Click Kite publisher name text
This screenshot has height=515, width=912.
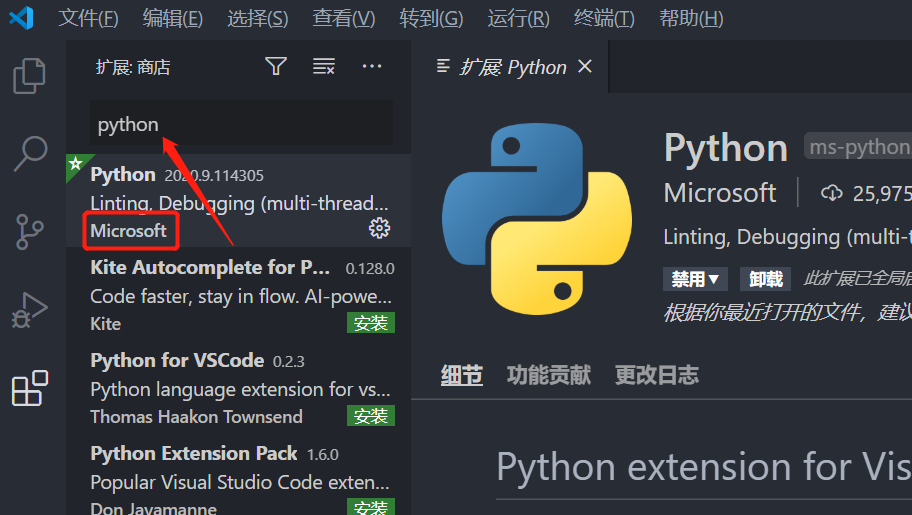[x=106, y=324]
